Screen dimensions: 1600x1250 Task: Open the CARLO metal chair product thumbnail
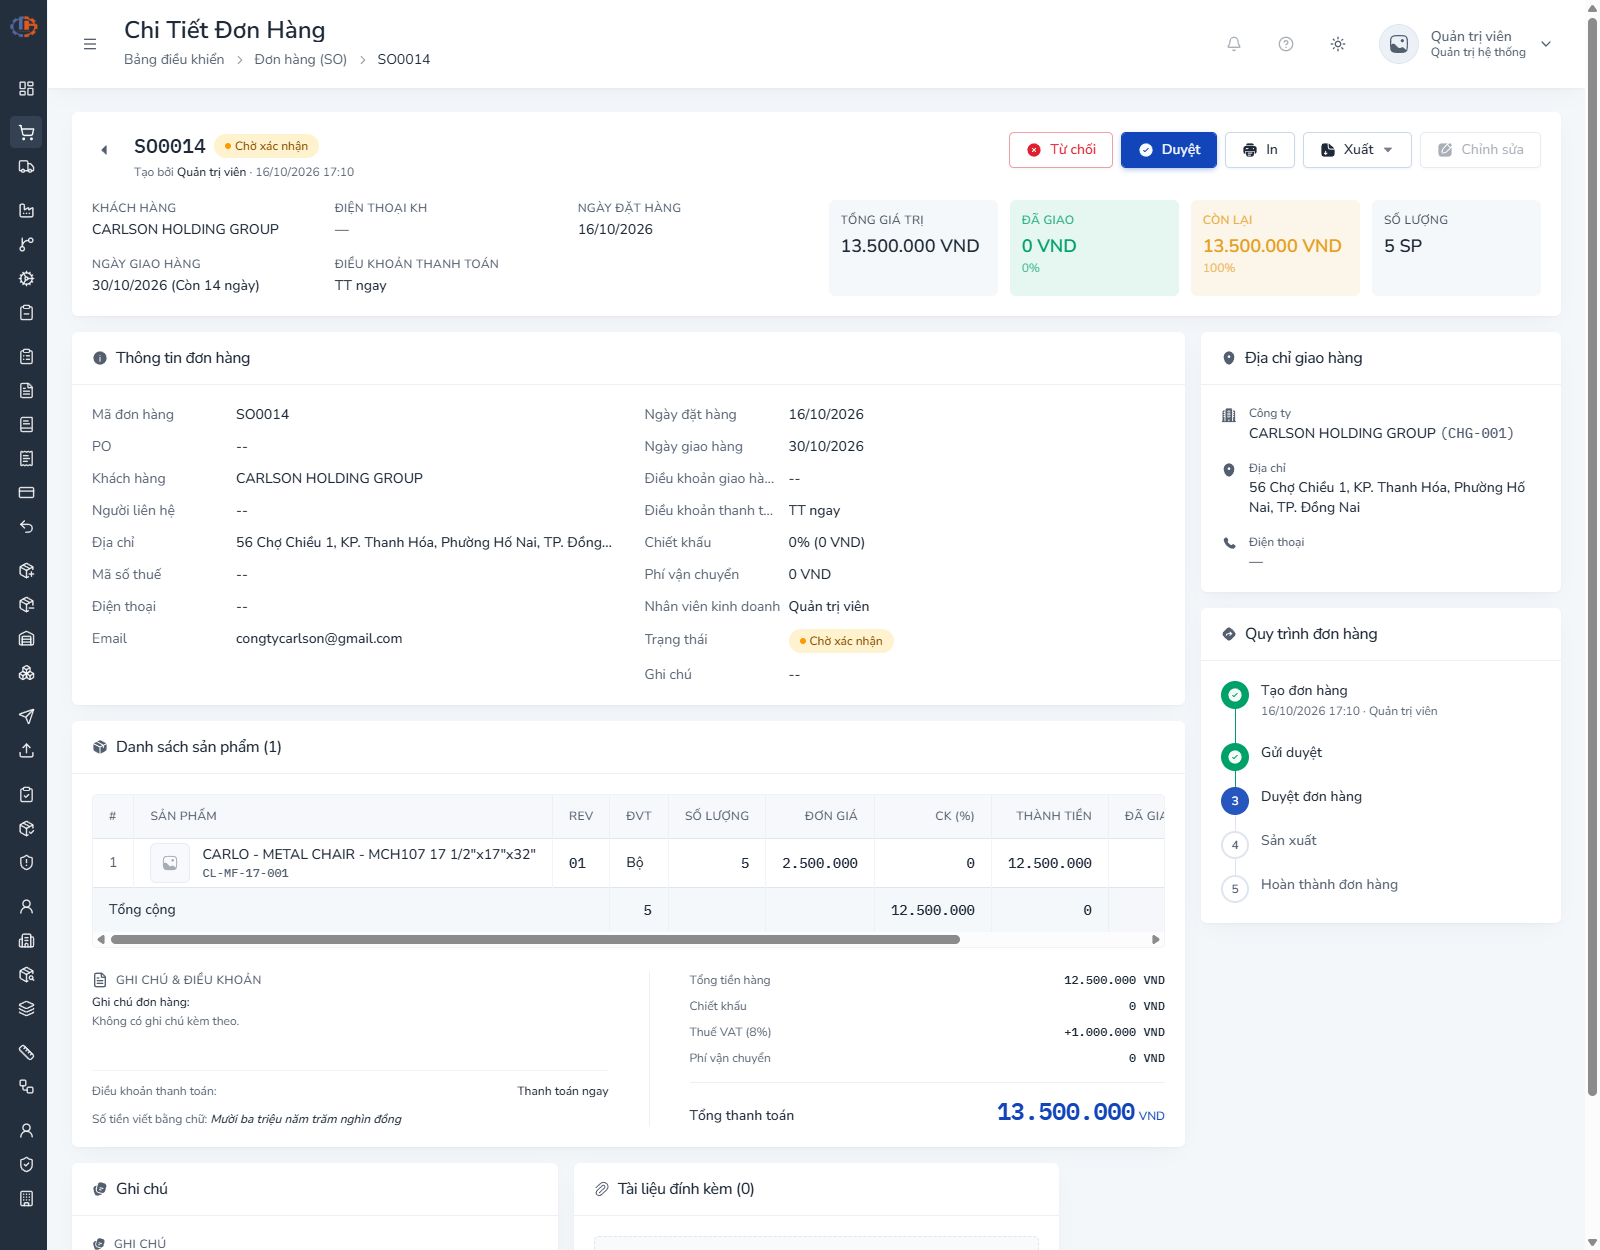170,863
